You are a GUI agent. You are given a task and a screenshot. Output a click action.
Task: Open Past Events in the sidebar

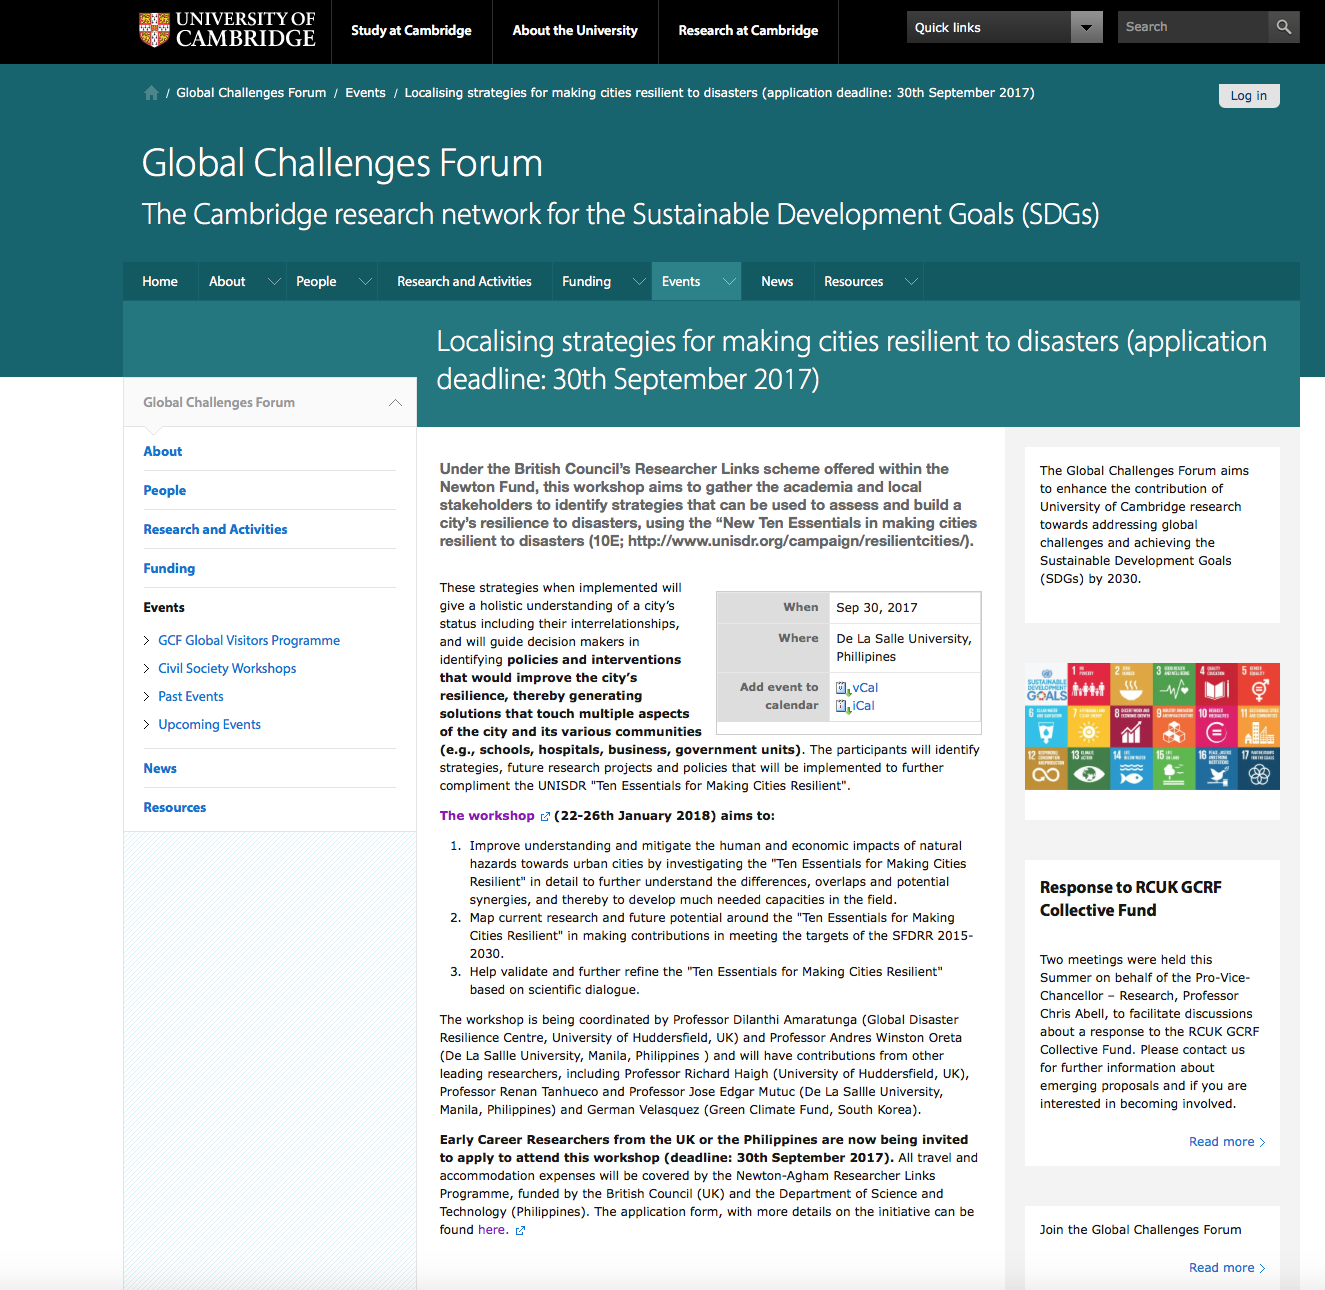[191, 697]
